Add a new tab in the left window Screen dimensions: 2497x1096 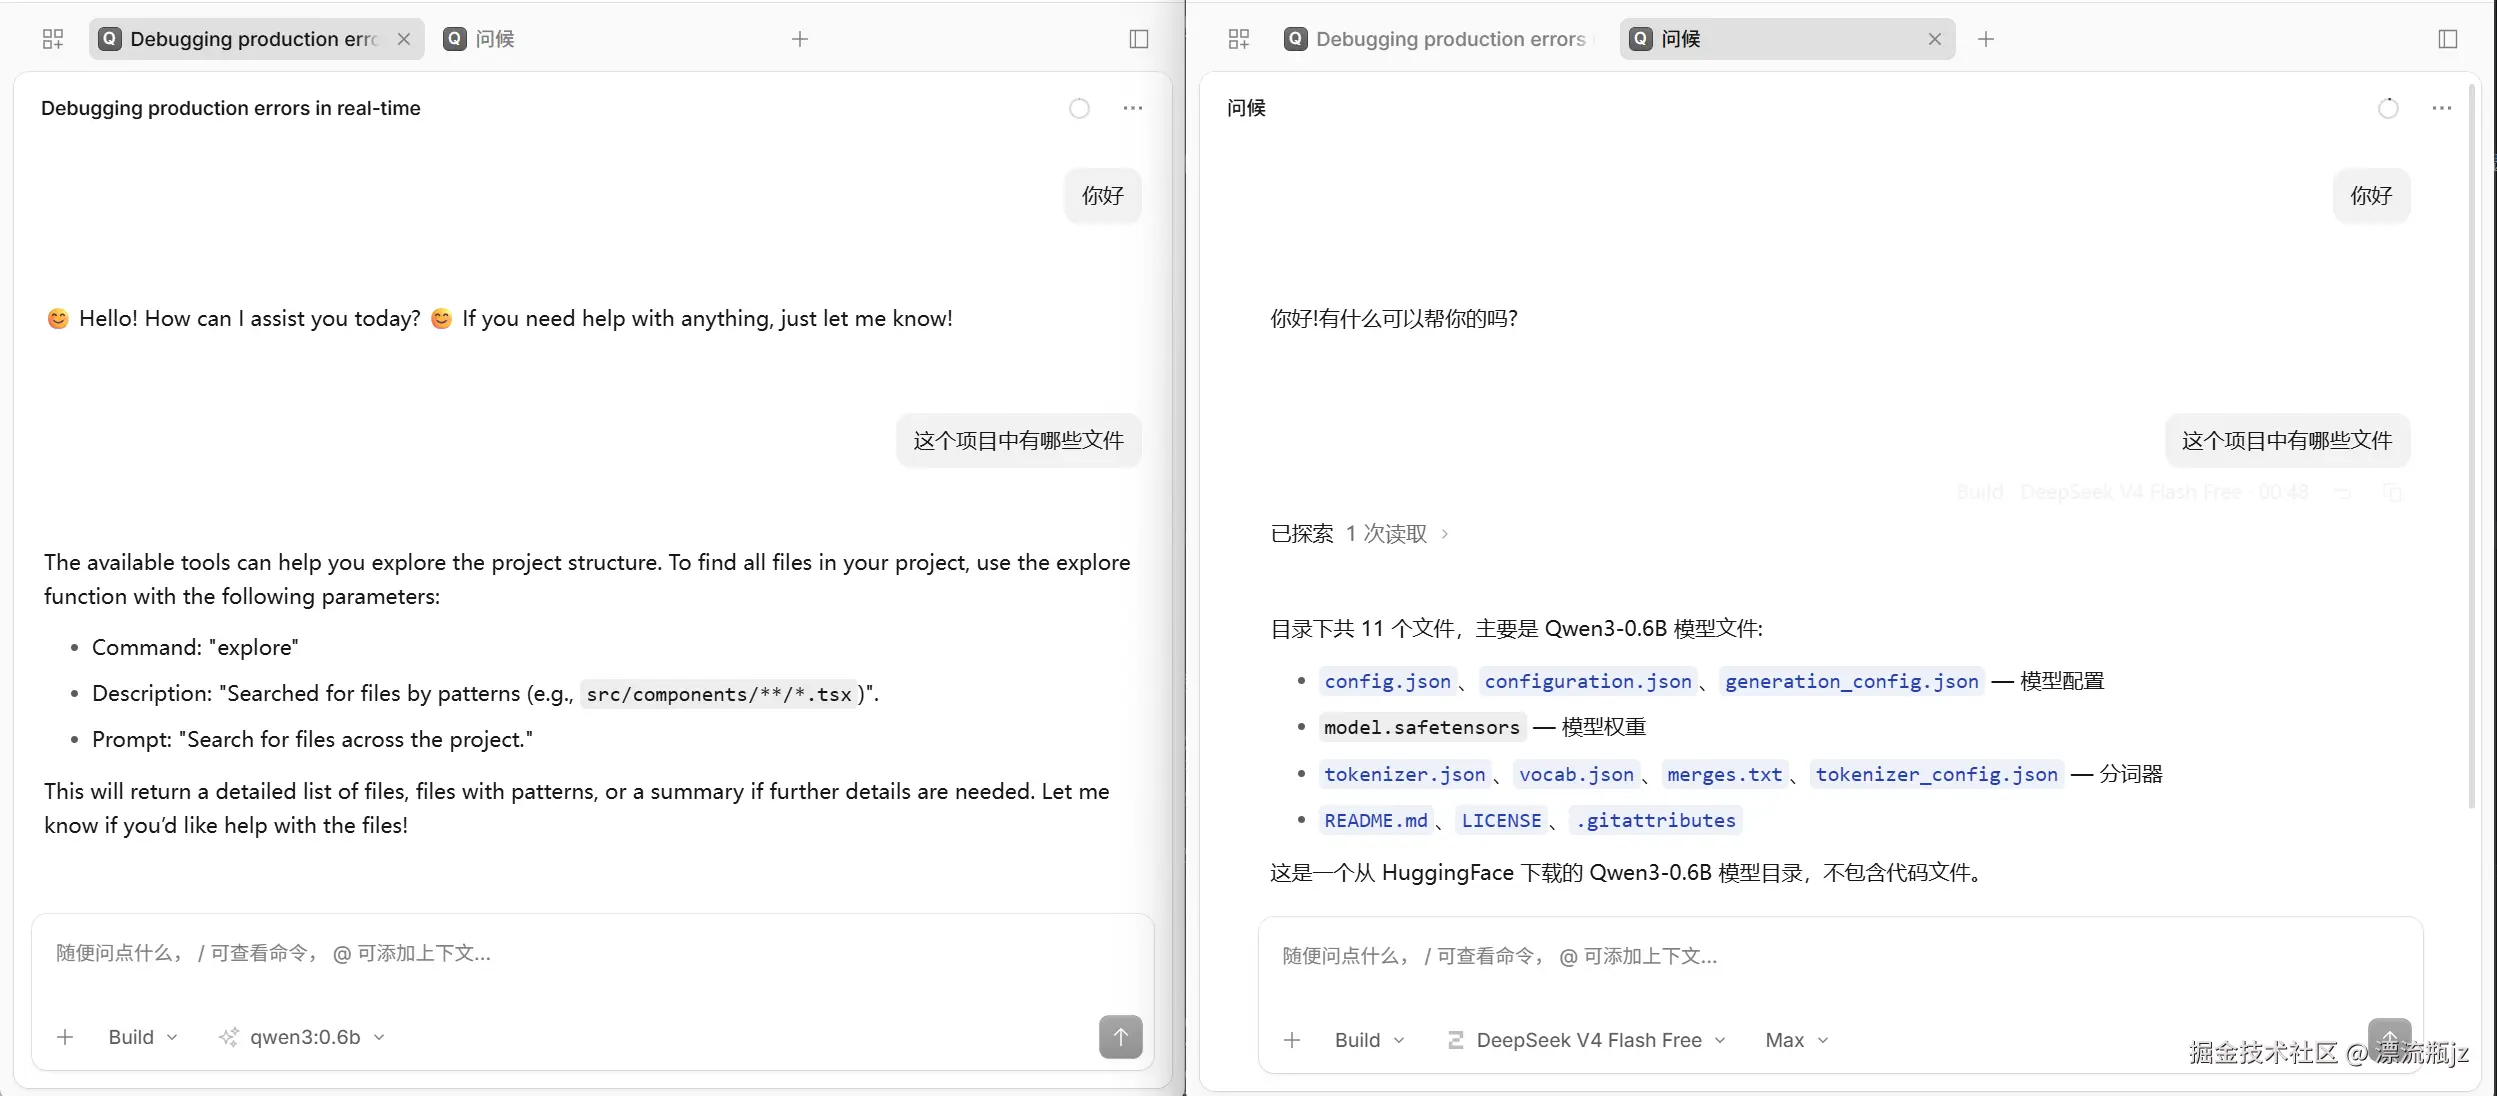point(800,39)
